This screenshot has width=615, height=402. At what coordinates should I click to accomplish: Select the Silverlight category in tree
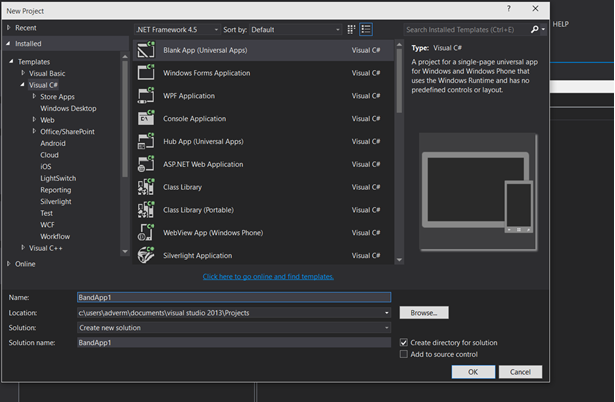coord(56,202)
